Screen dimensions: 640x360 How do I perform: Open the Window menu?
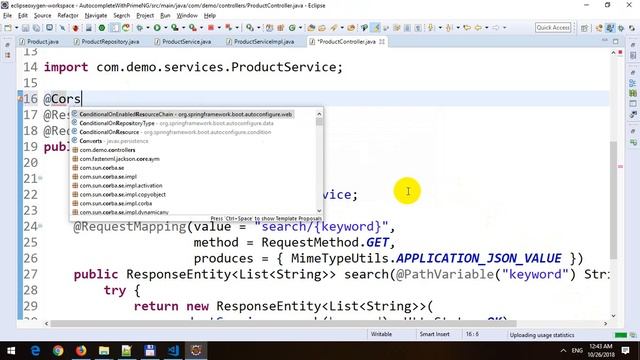point(187,16)
